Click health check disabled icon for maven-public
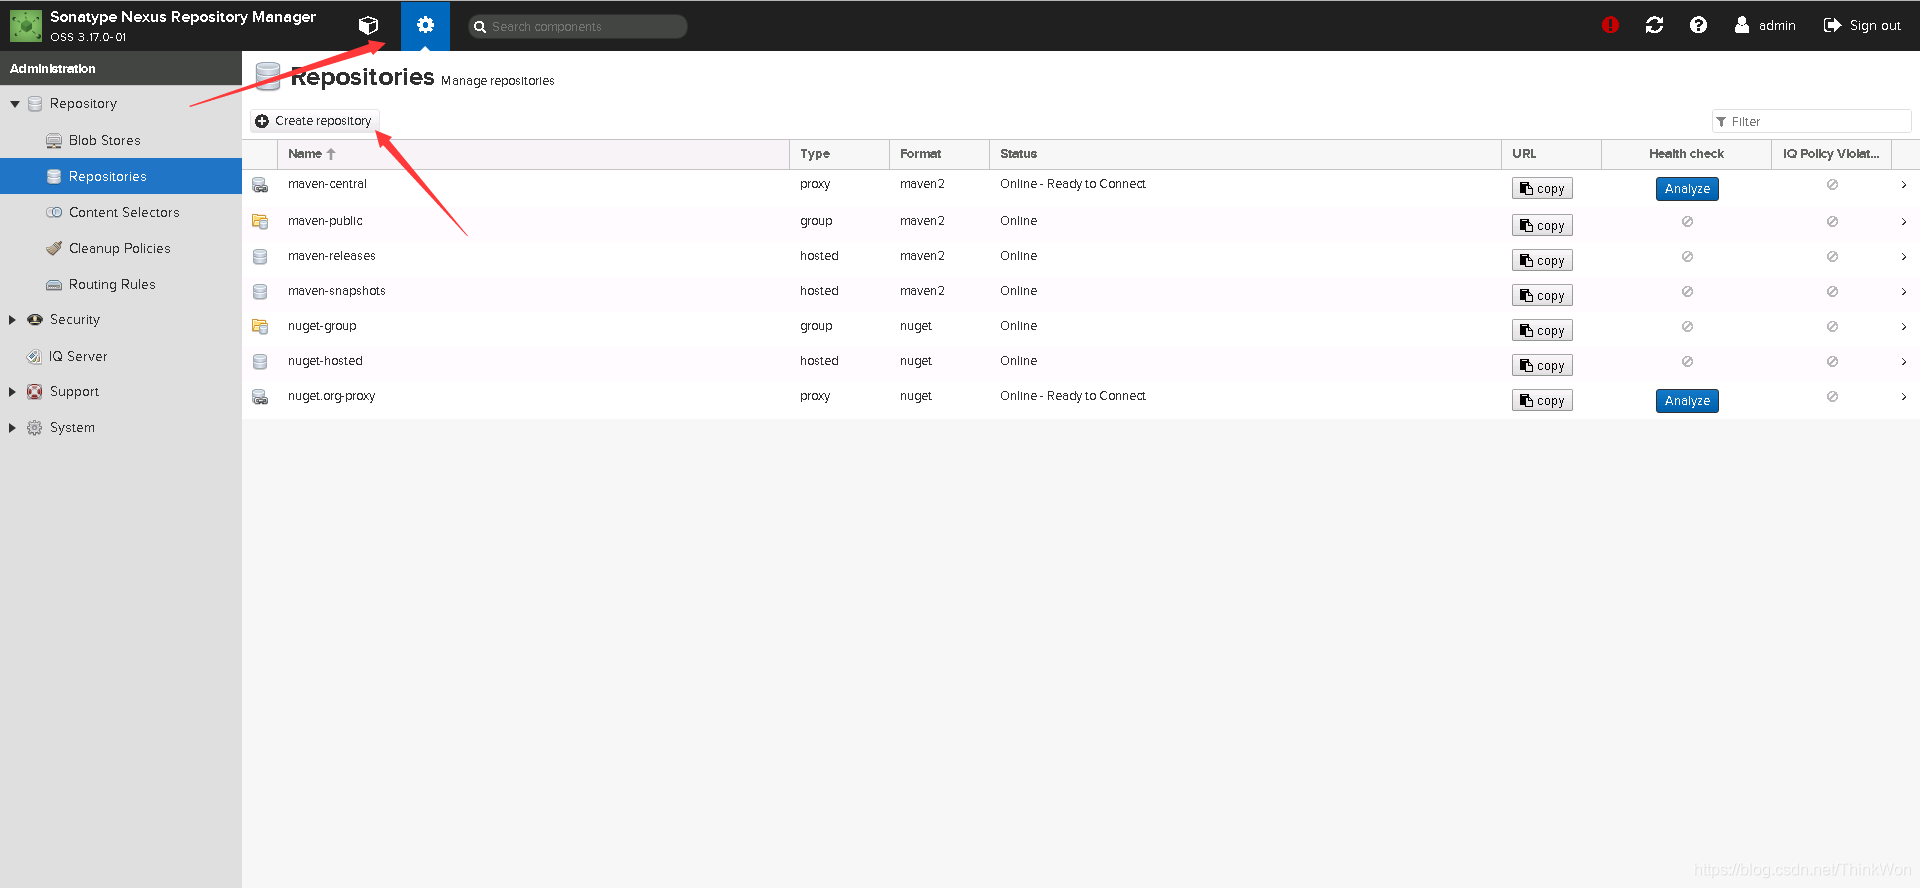 (1687, 221)
